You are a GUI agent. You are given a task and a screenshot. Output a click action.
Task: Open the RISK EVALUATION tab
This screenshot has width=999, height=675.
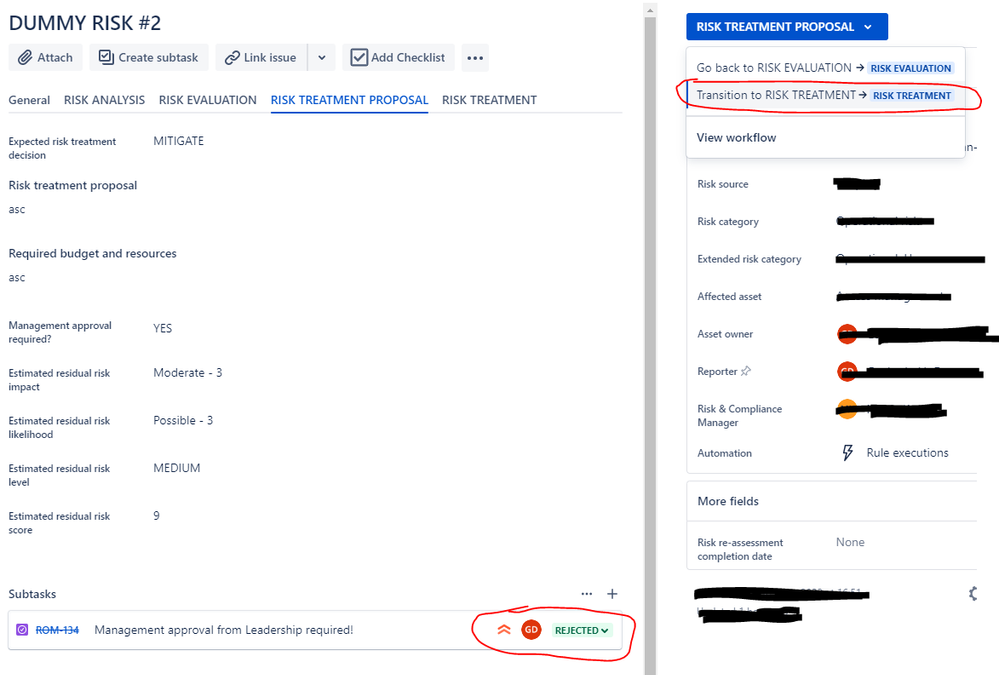point(208,100)
